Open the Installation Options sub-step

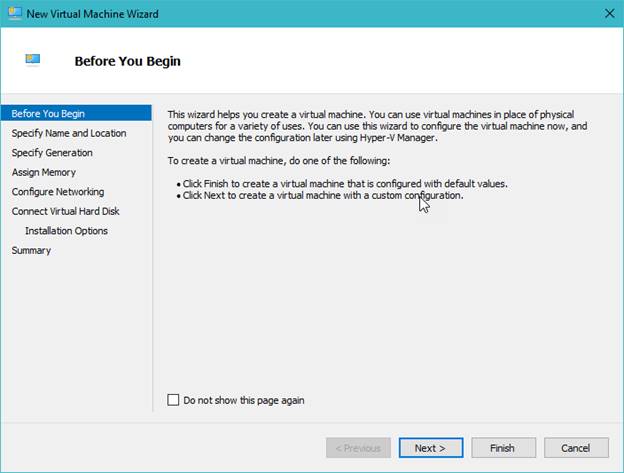[x=66, y=231]
